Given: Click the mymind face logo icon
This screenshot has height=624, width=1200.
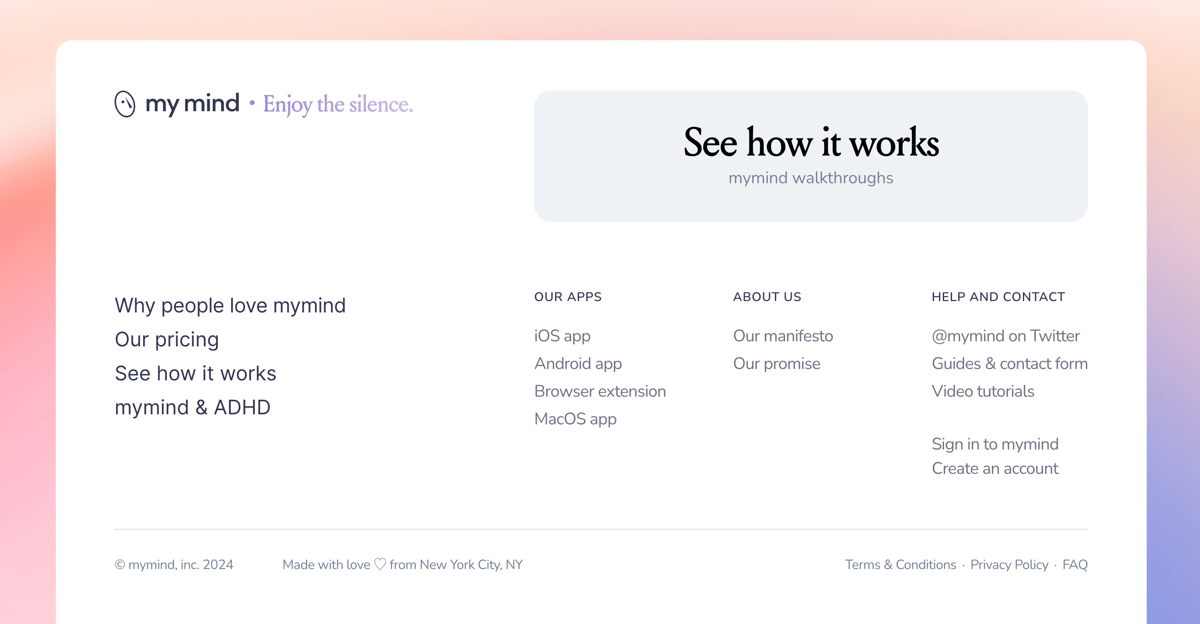Looking at the screenshot, I should click(124, 102).
